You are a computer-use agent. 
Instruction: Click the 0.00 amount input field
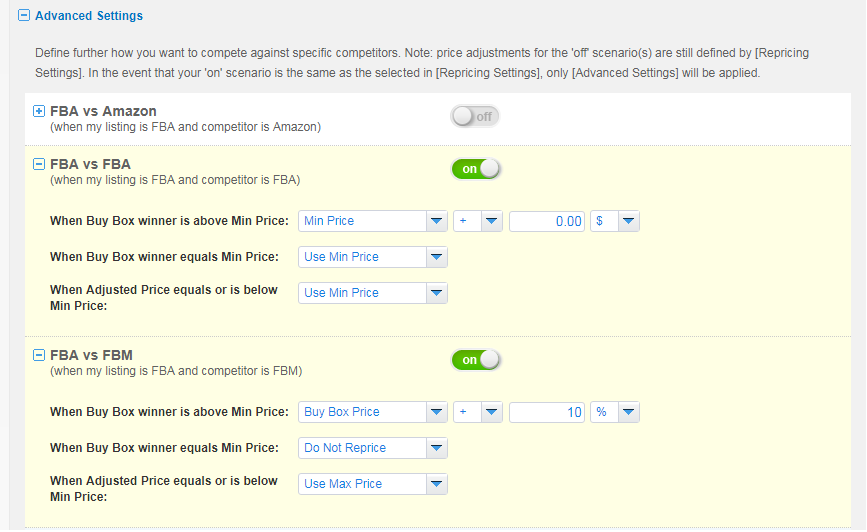pos(547,221)
